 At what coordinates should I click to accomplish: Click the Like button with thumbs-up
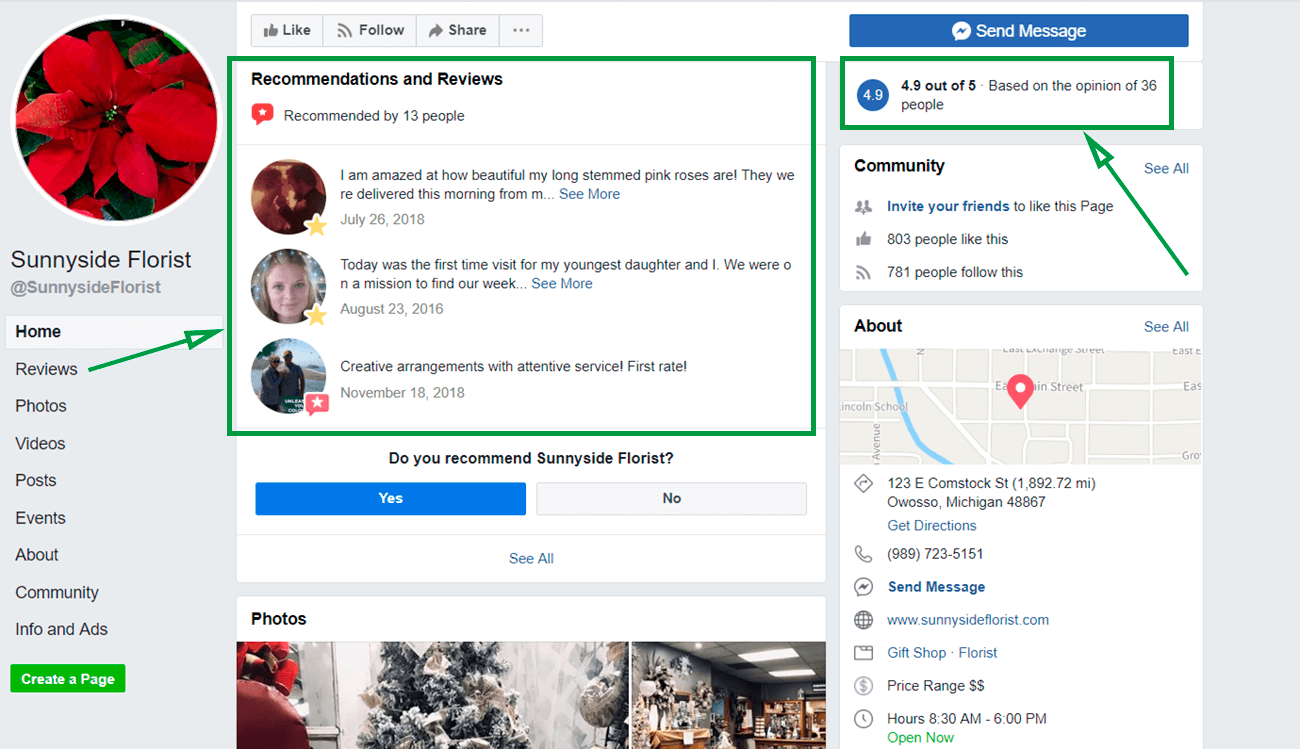tap(287, 30)
